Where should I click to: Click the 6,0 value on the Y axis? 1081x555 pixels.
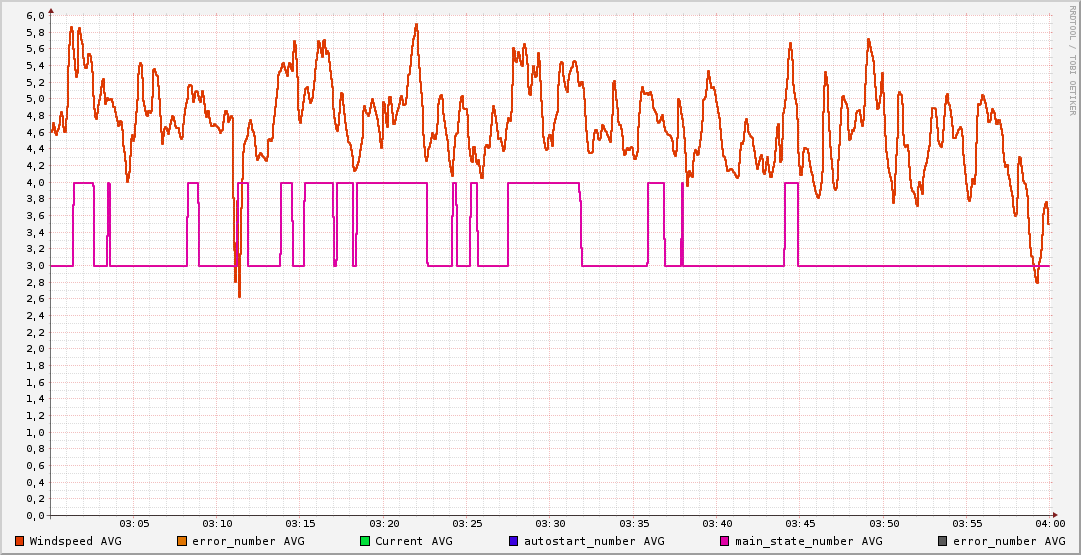[x=34, y=16]
